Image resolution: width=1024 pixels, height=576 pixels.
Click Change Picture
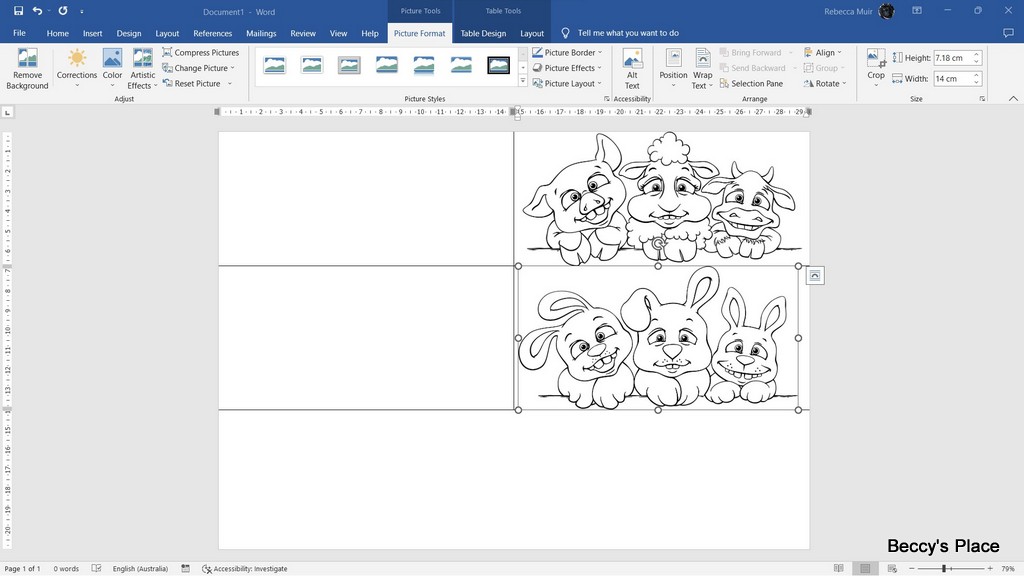pyautogui.click(x=198, y=68)
